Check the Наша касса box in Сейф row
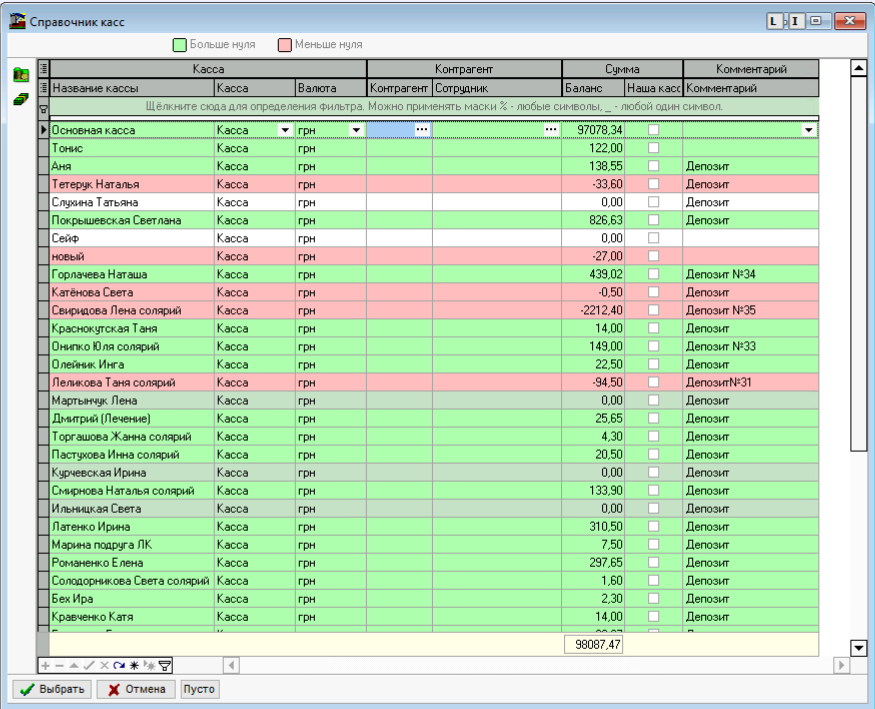The width and height of the screenshot is (875, 709). click(654, 238)
